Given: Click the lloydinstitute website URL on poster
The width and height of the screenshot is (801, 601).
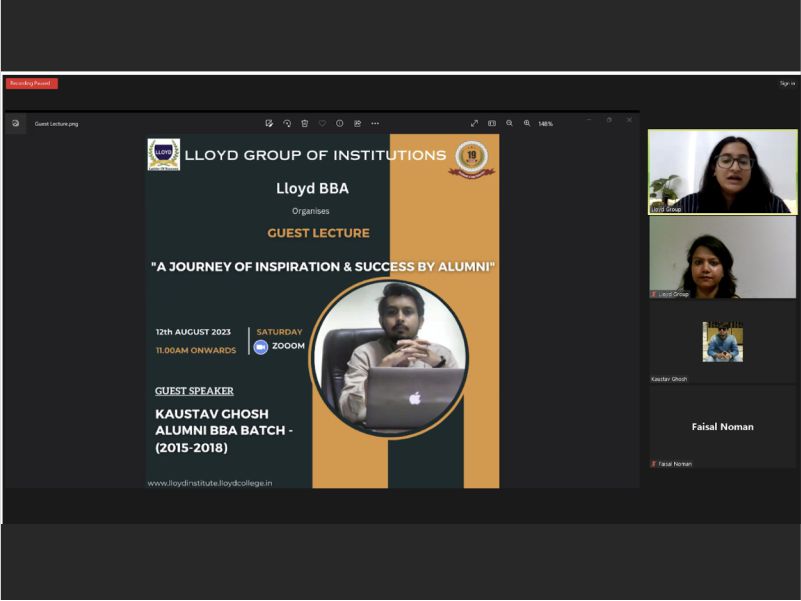Looking at the screenshot, I should click(x=209, y=483).
